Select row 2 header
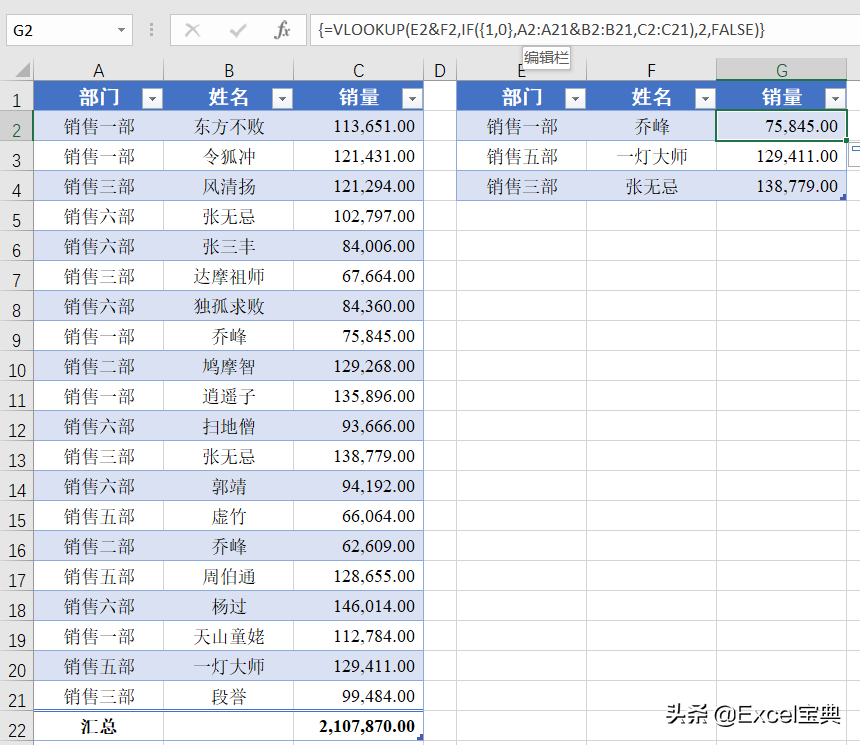This screenshot has width=860, height=745. coord(16,126)
